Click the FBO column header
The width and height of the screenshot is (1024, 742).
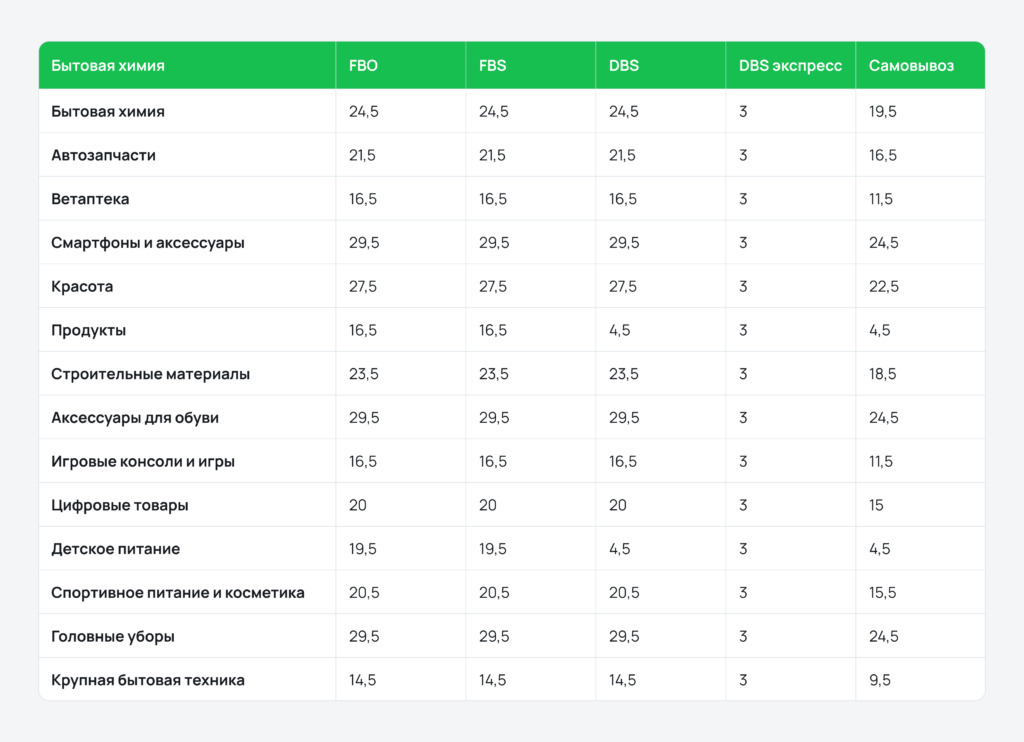coord(363,66)
